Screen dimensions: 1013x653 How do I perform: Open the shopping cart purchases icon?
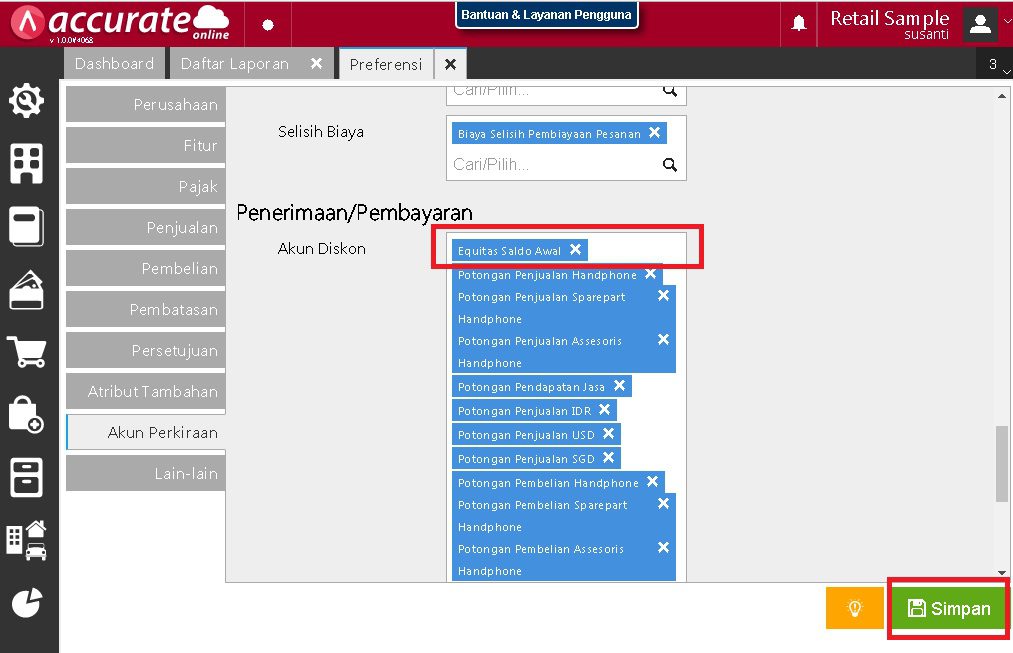tap(27, 351)
